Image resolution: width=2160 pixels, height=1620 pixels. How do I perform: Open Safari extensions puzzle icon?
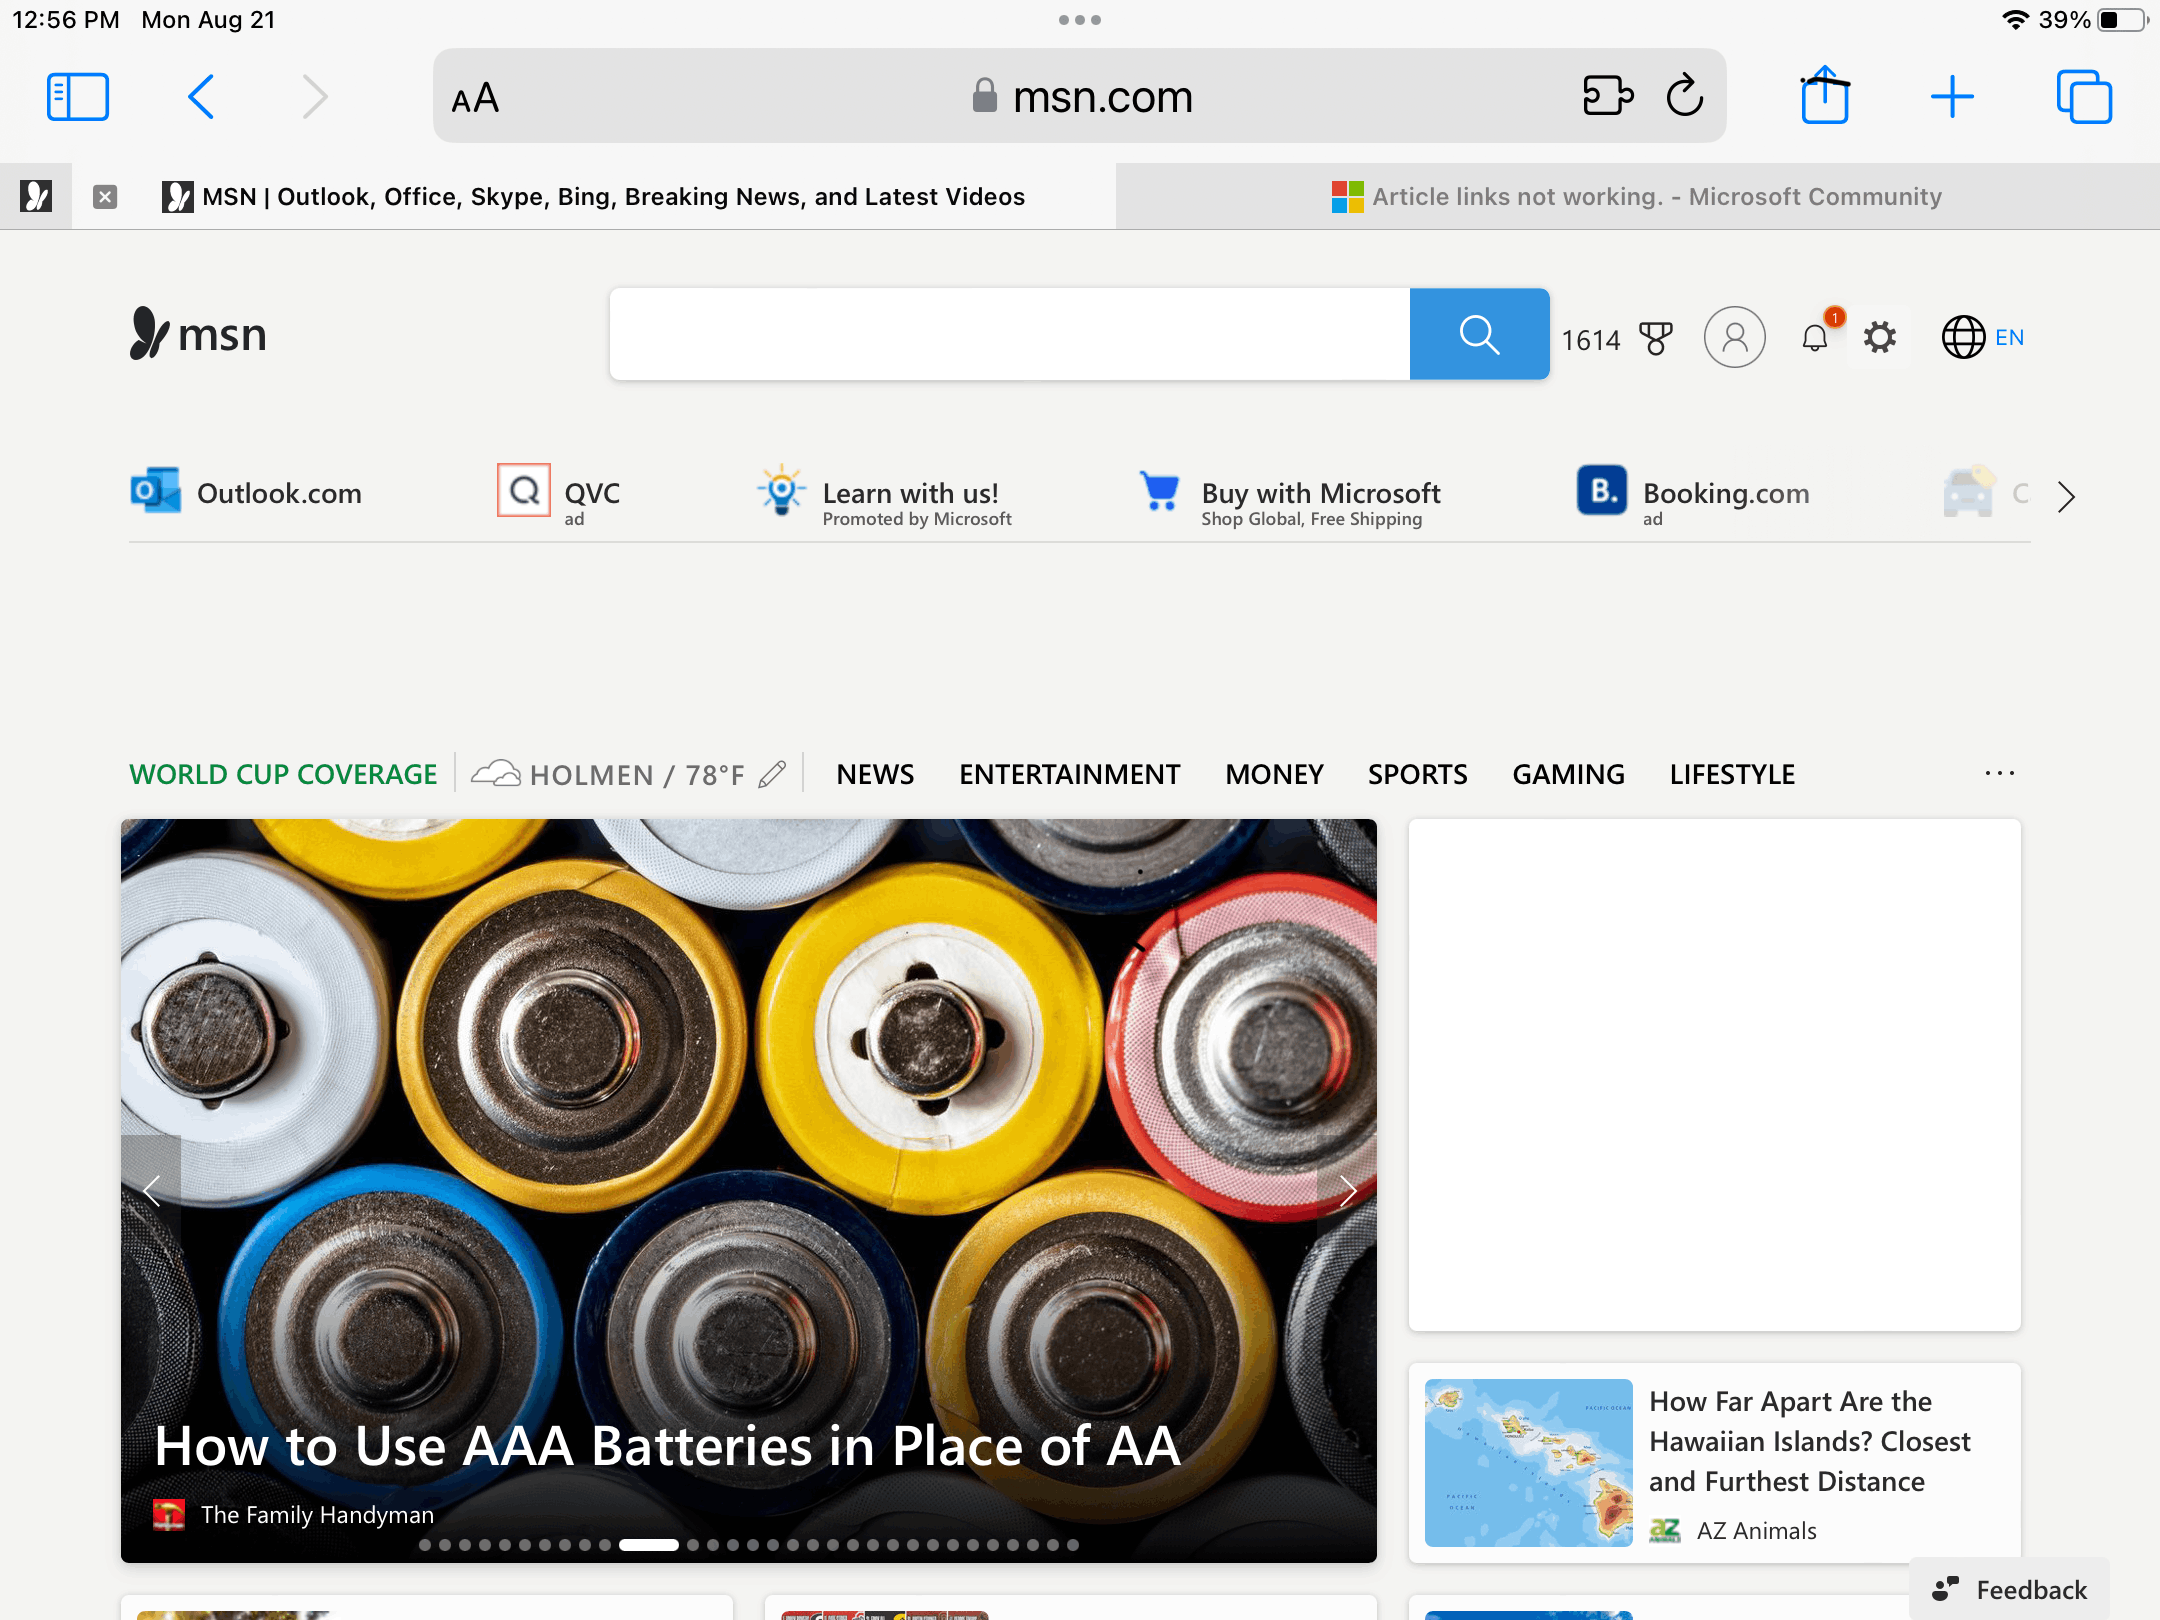(1608, 97)
